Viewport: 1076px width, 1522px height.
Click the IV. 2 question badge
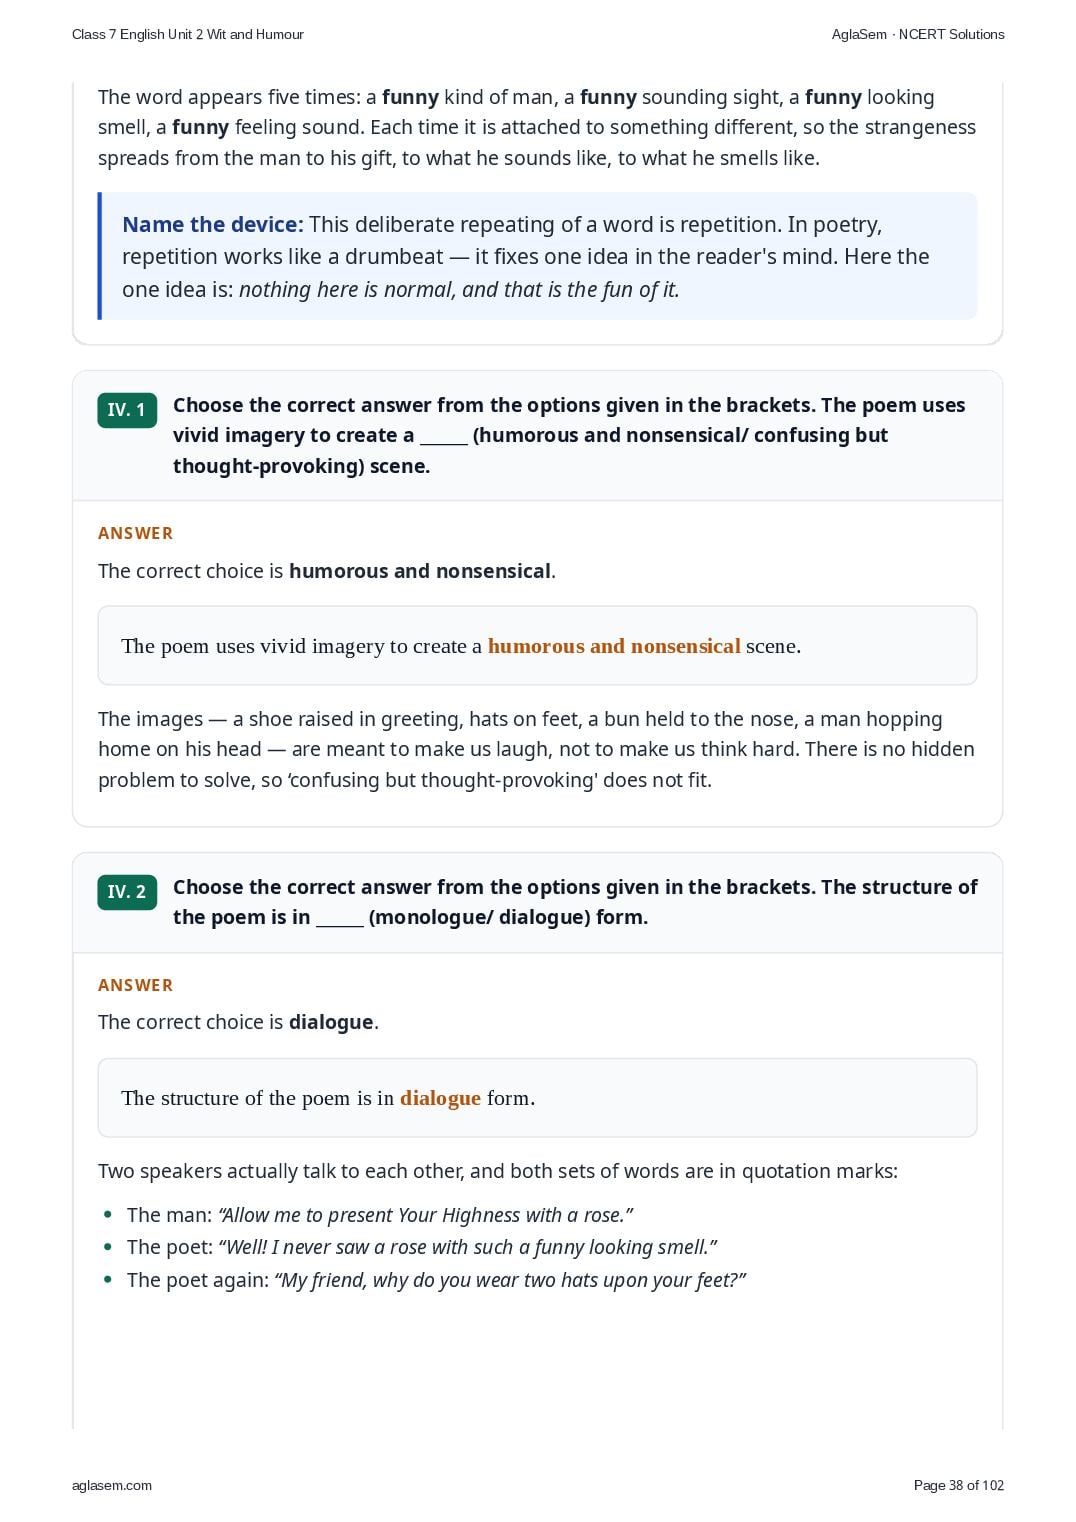coord(127,892)
